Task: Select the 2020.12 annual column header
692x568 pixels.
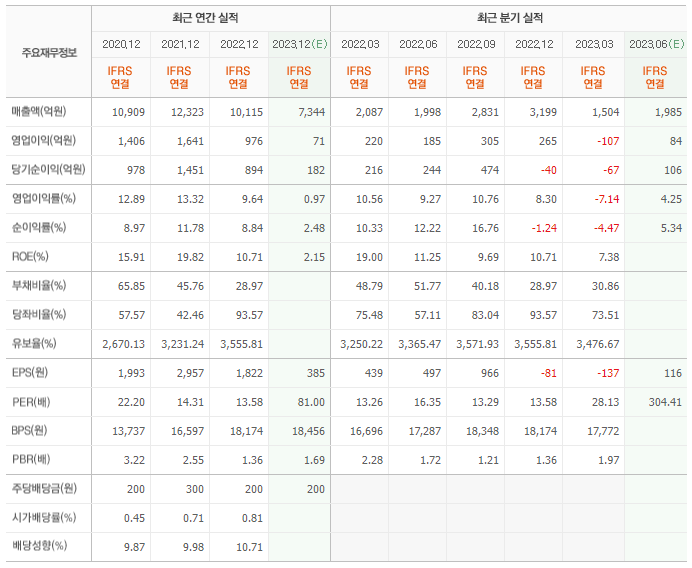Action: pos(121,44)
